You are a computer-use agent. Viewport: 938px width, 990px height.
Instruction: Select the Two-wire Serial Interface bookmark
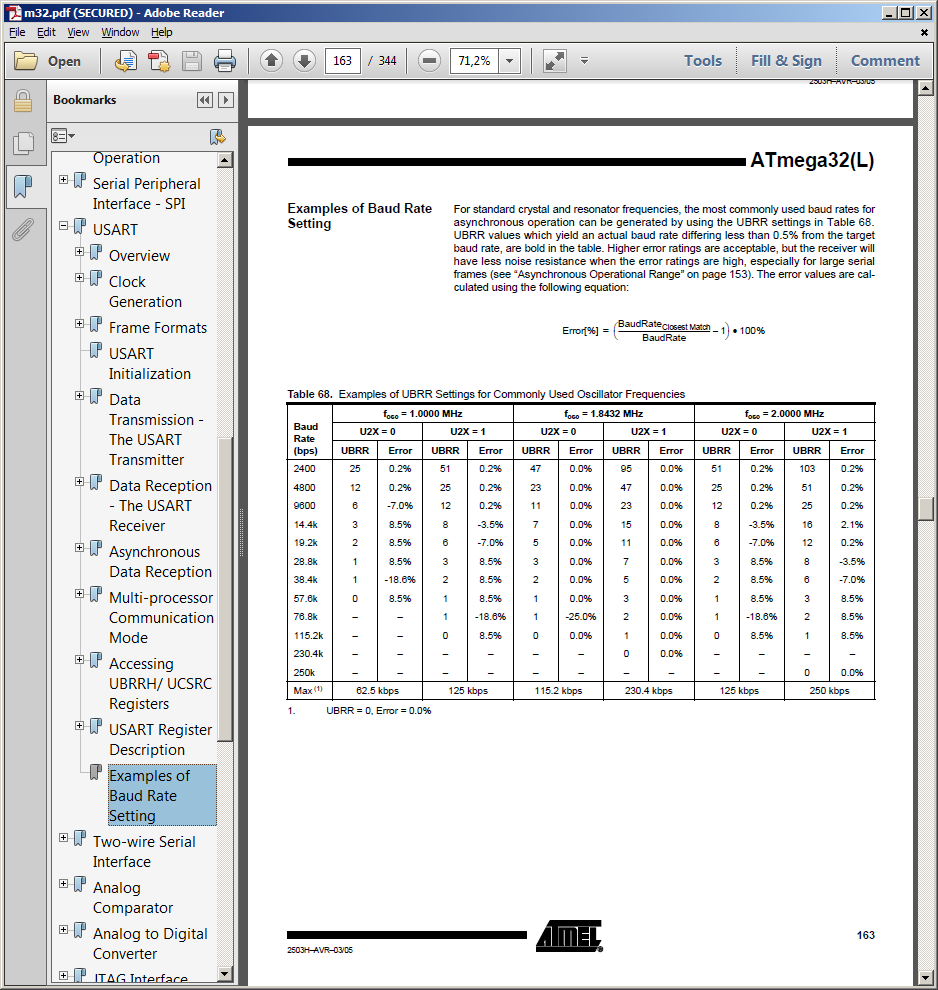(144, 852)
